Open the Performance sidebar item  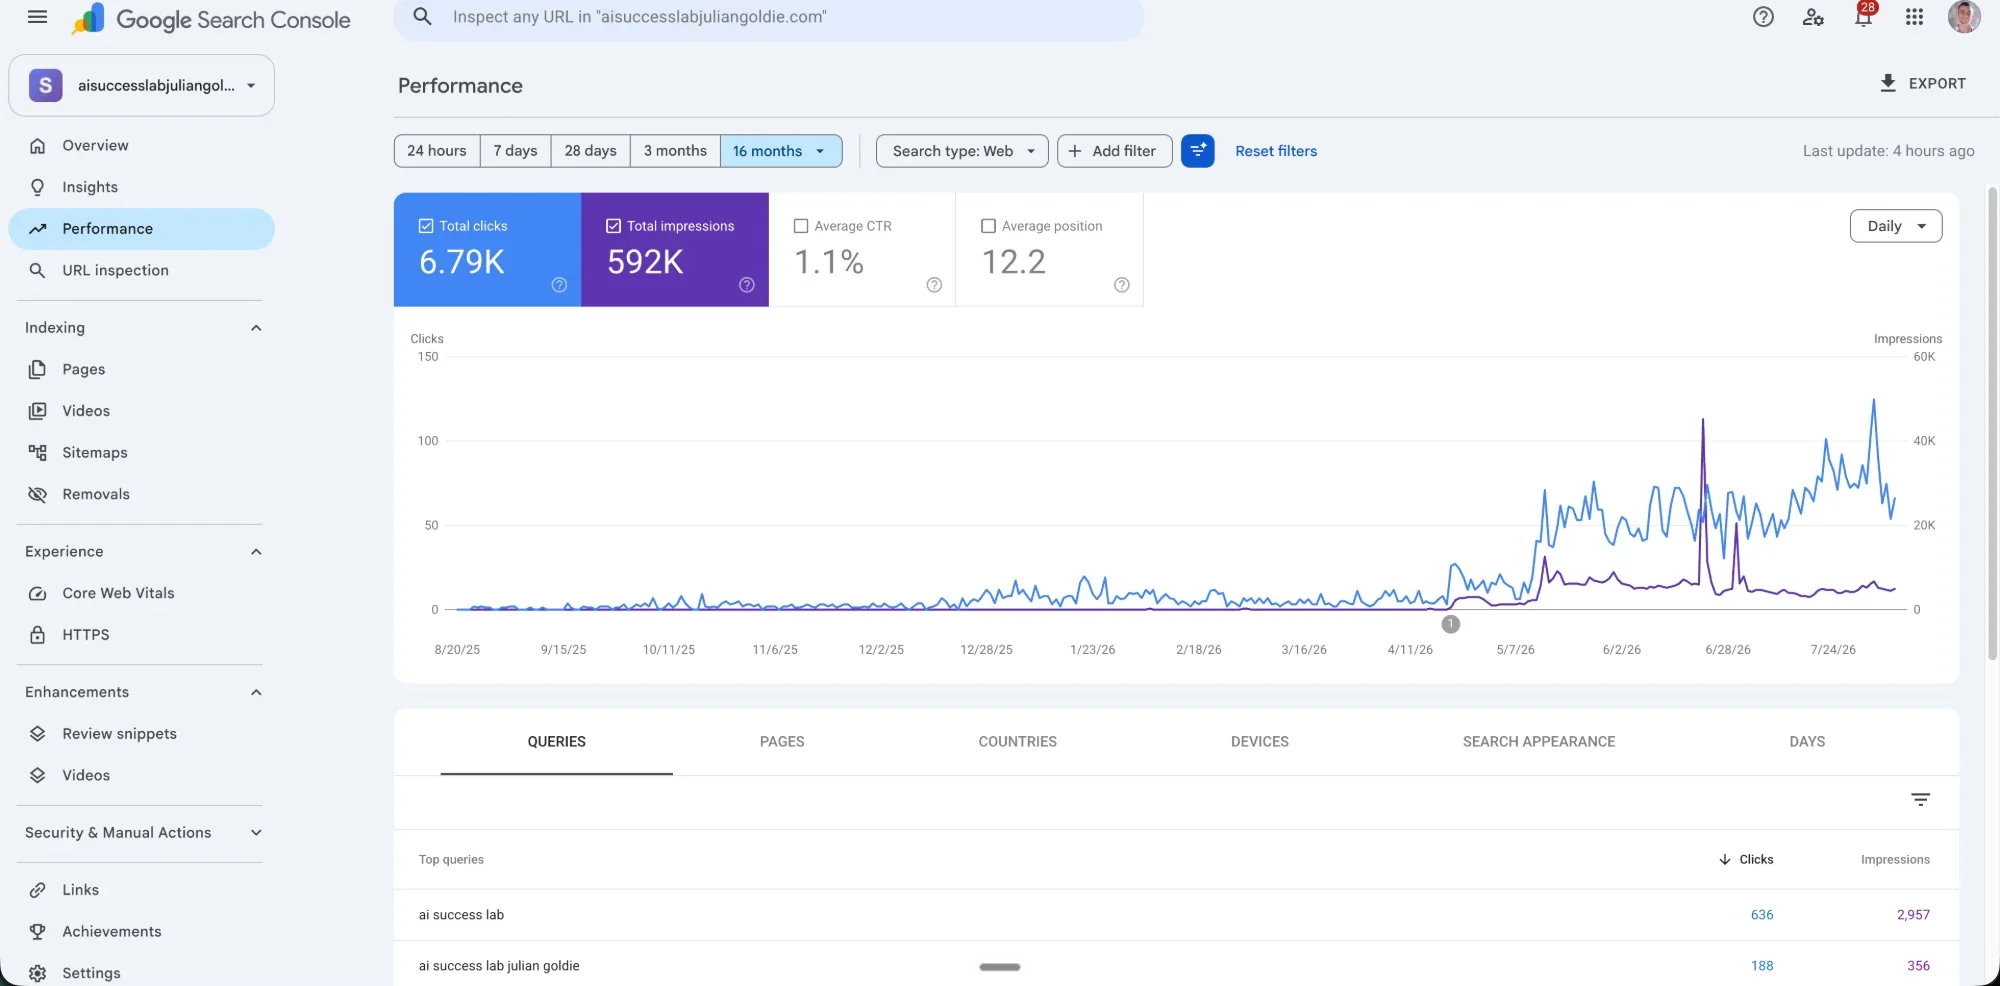pos(141,229)
